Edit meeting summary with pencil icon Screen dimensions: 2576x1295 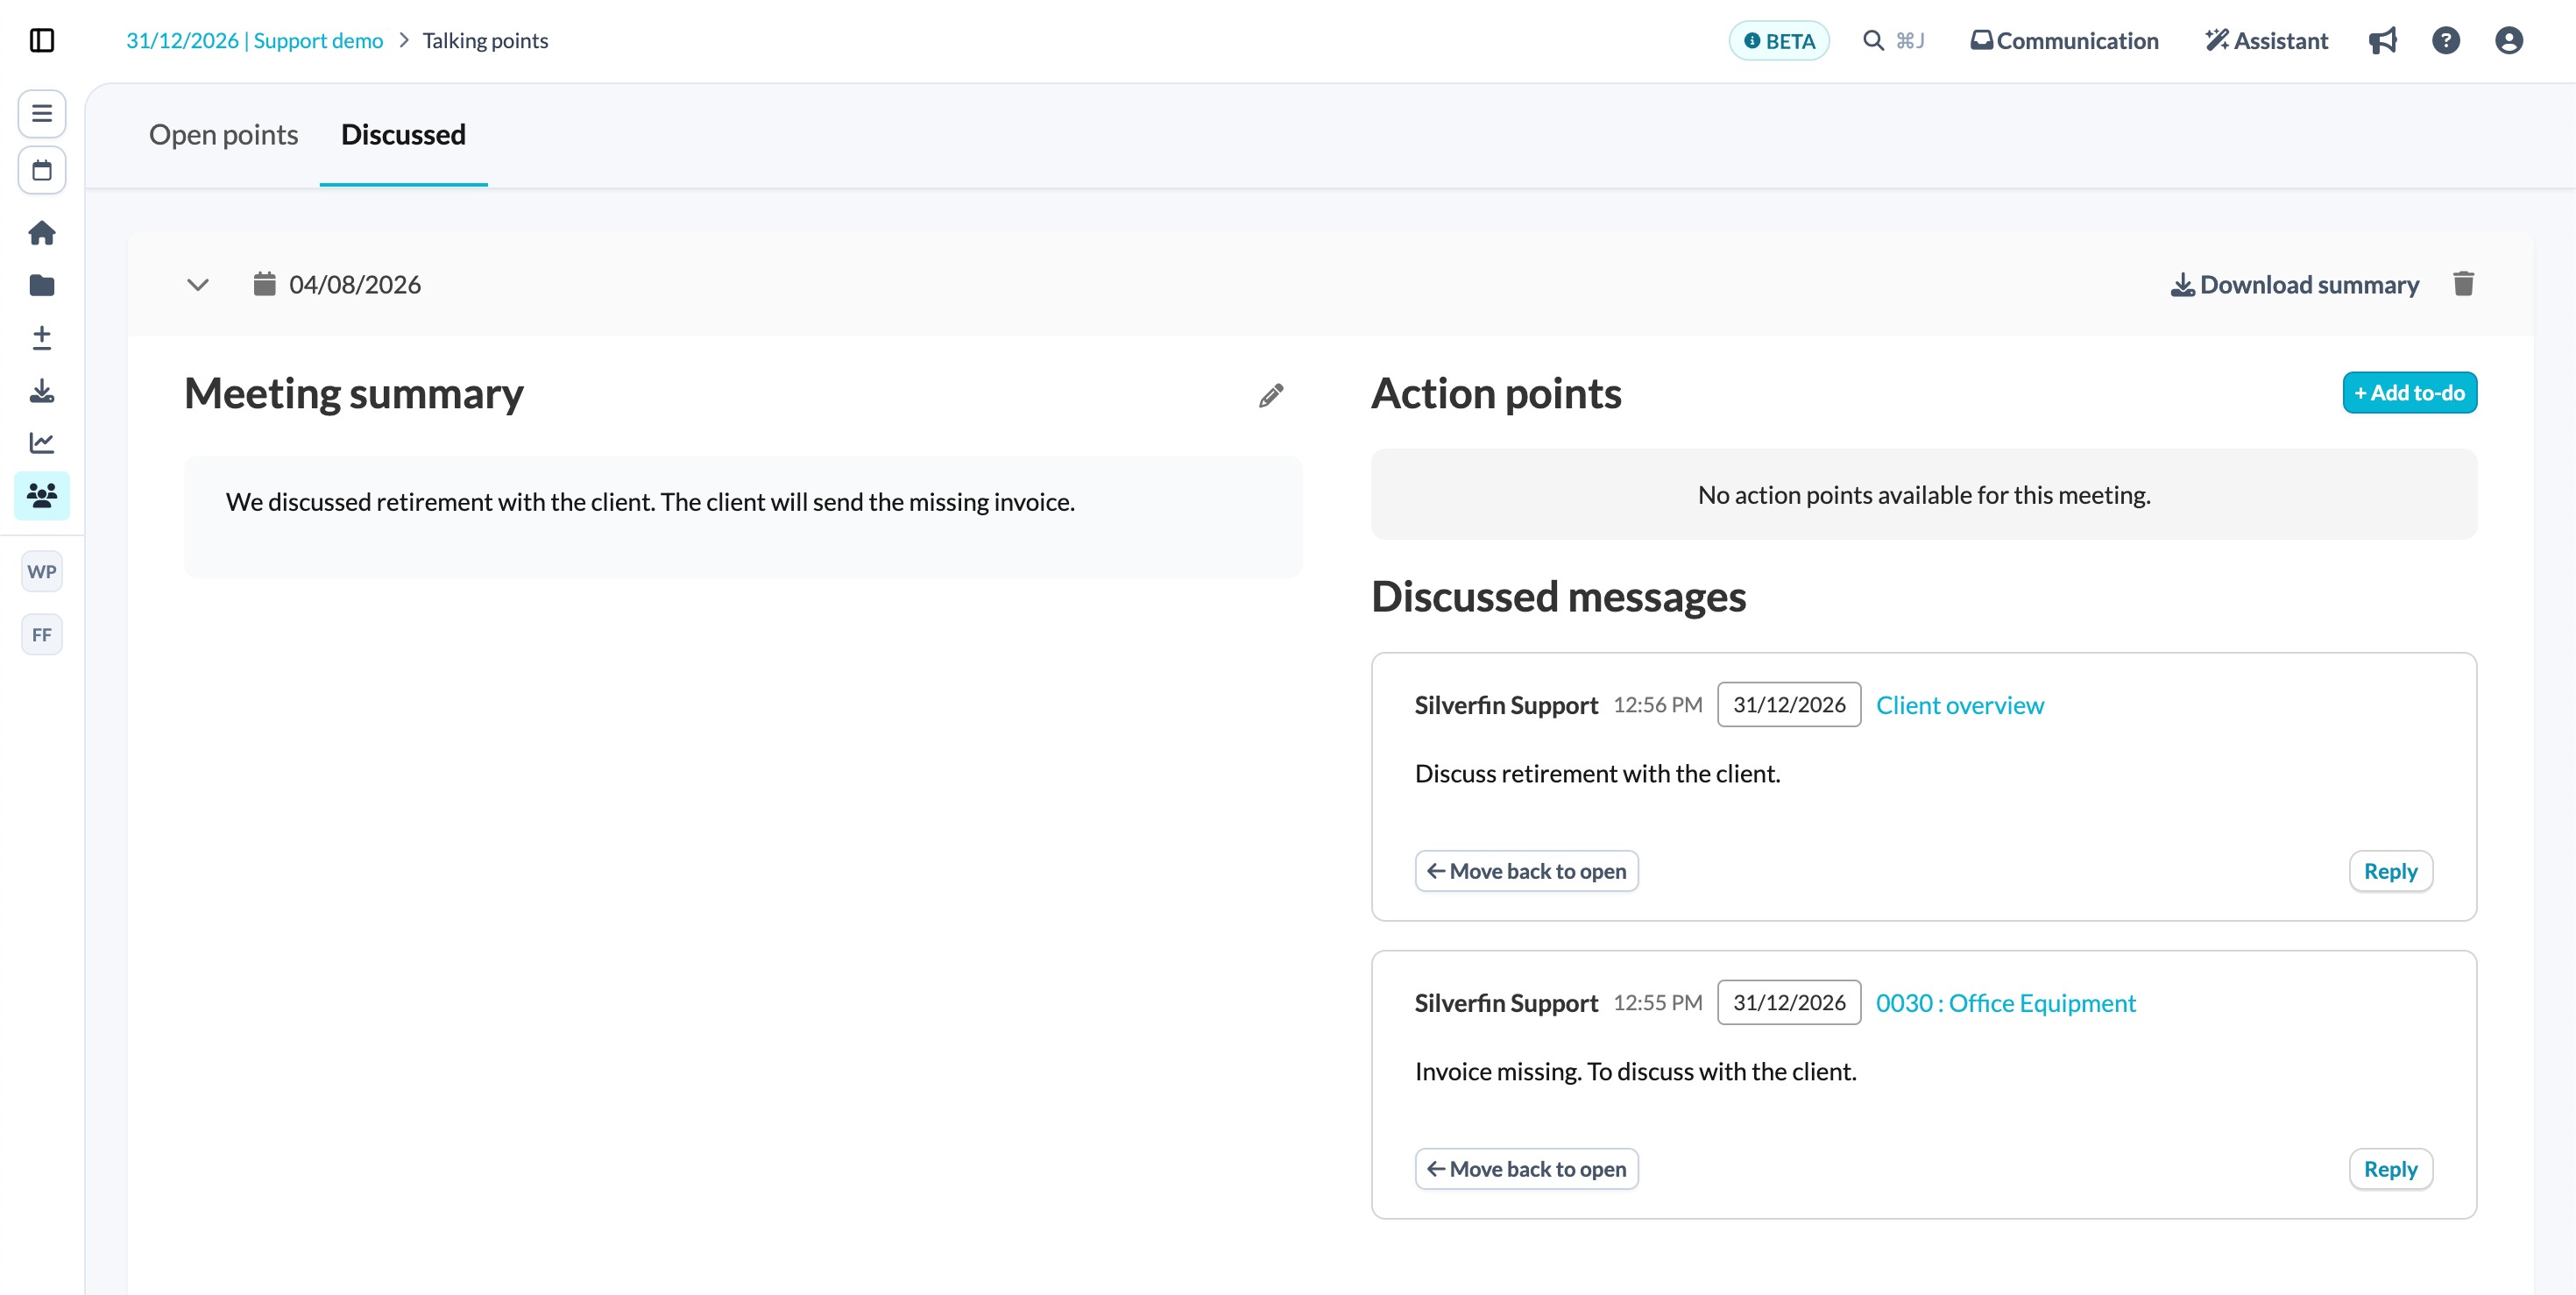[x=1271, y=395]
